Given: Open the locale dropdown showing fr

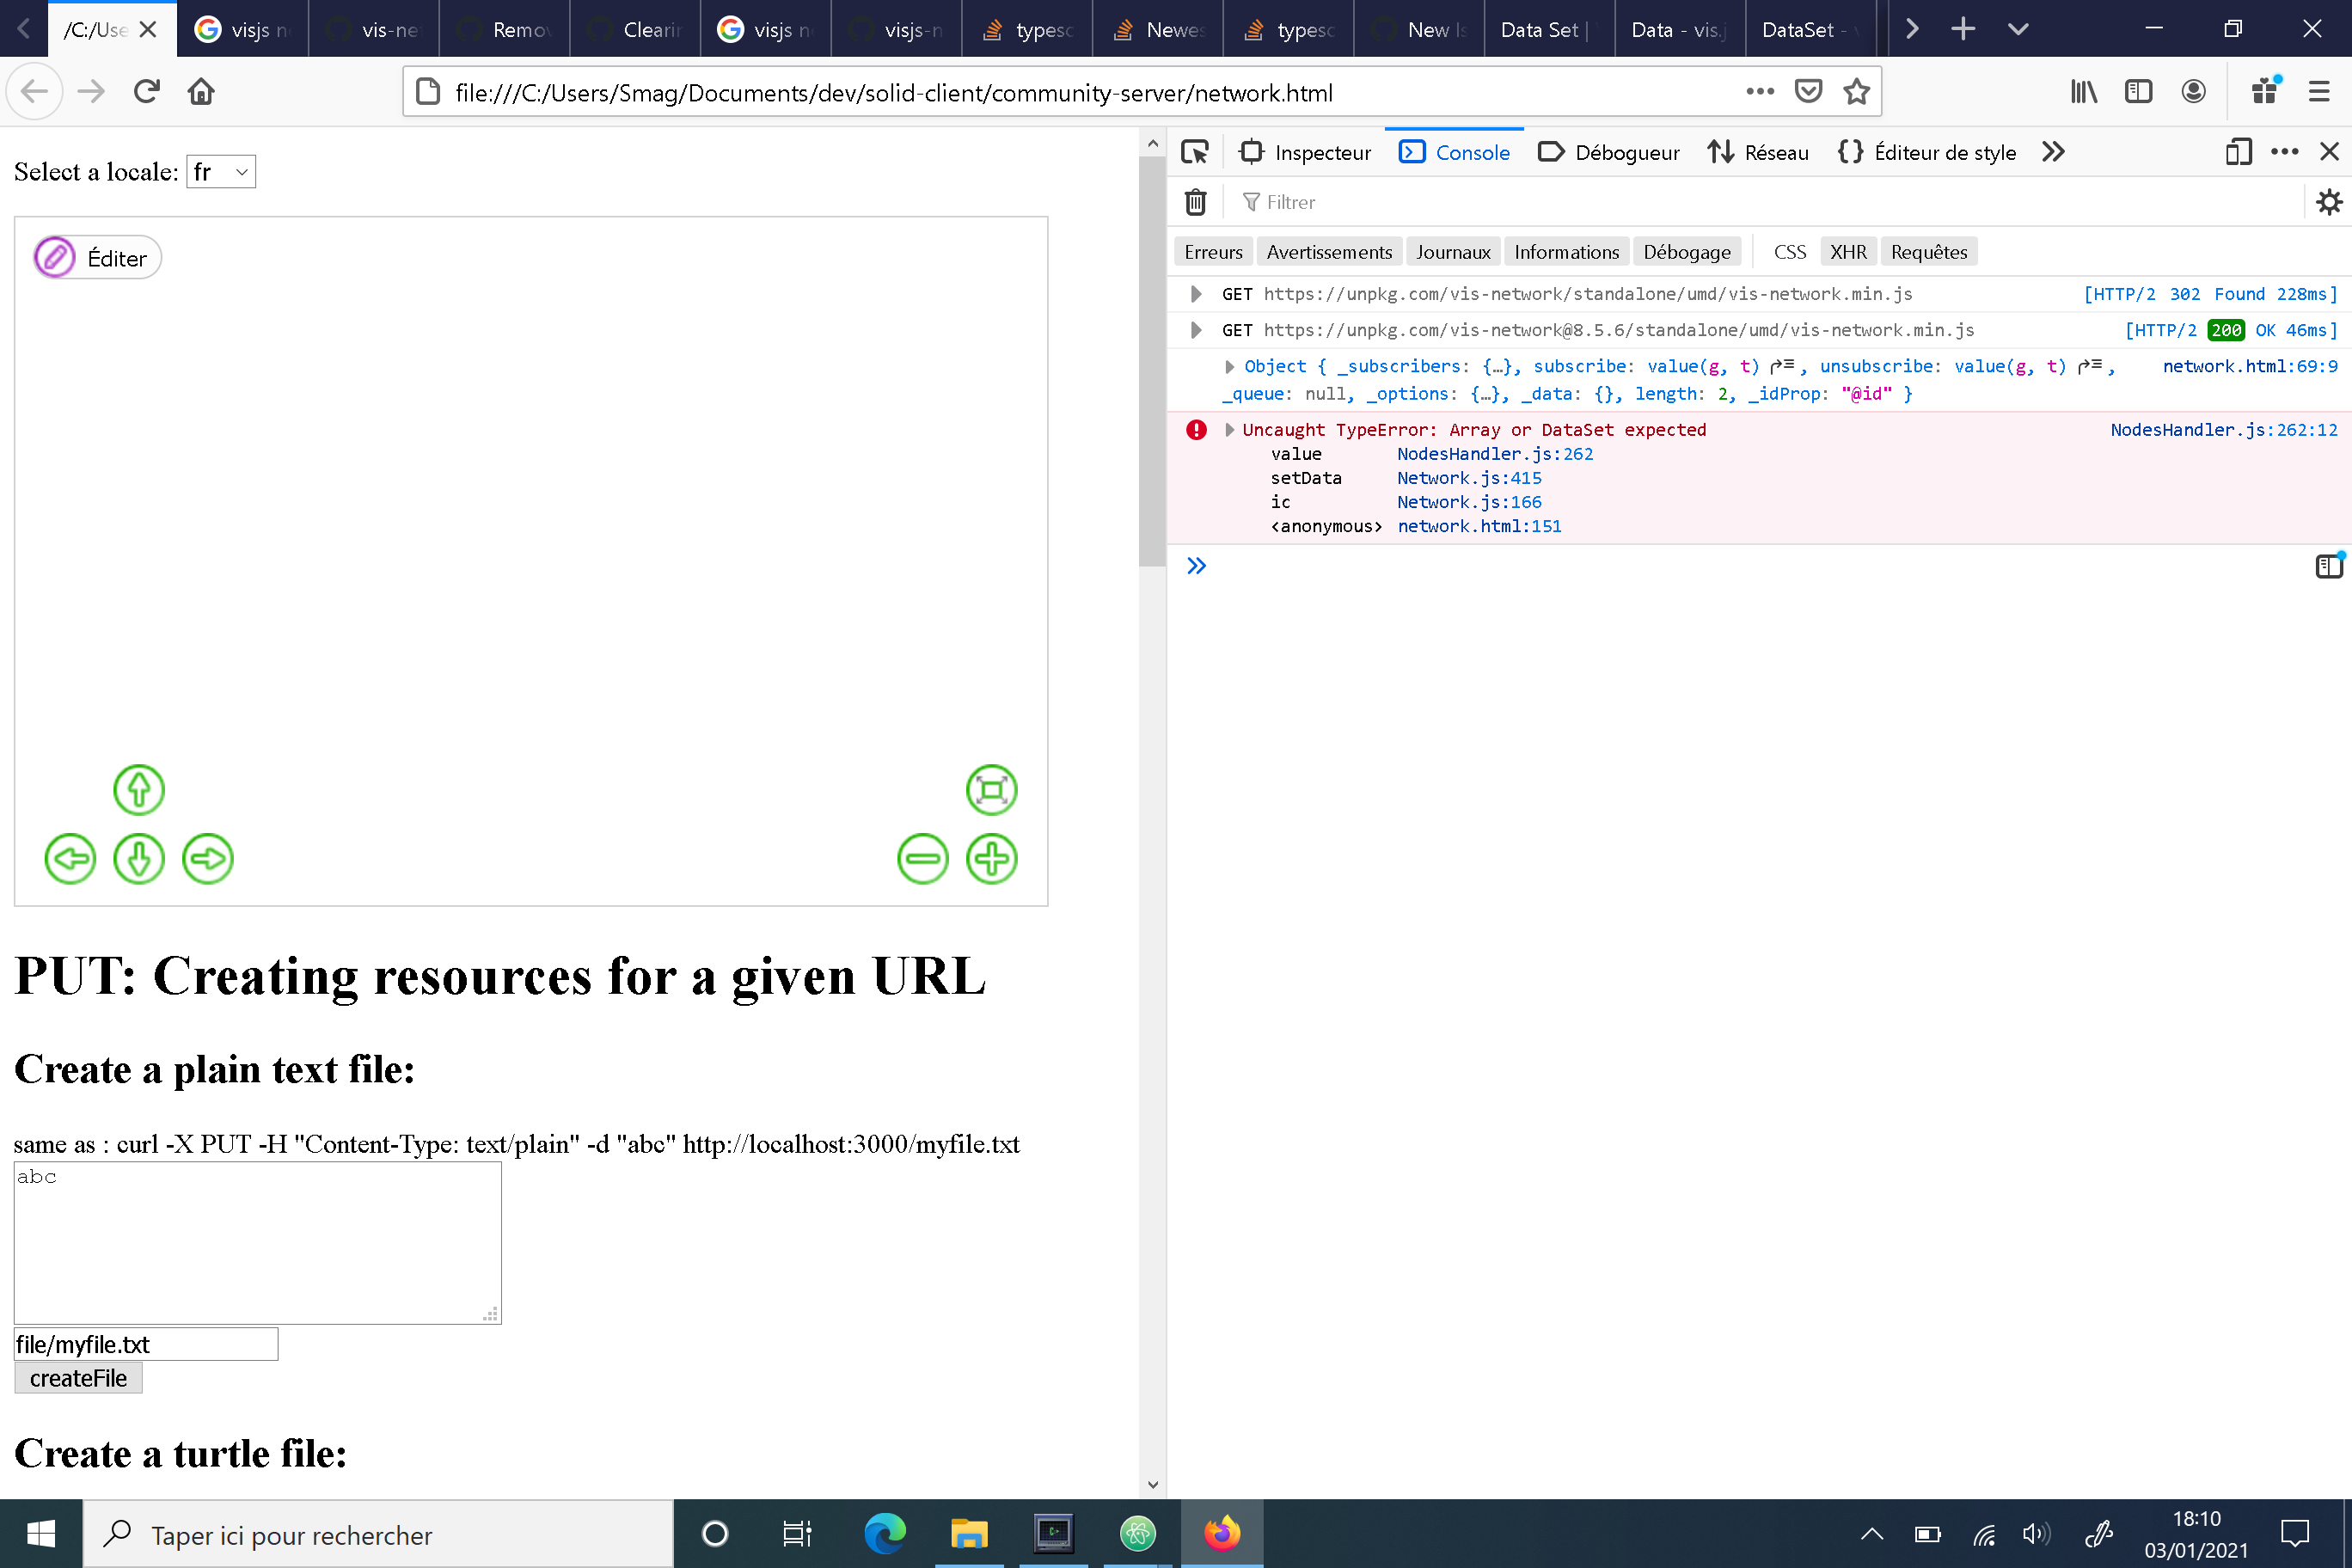Looking at the screenshot, I should [221, 172].
